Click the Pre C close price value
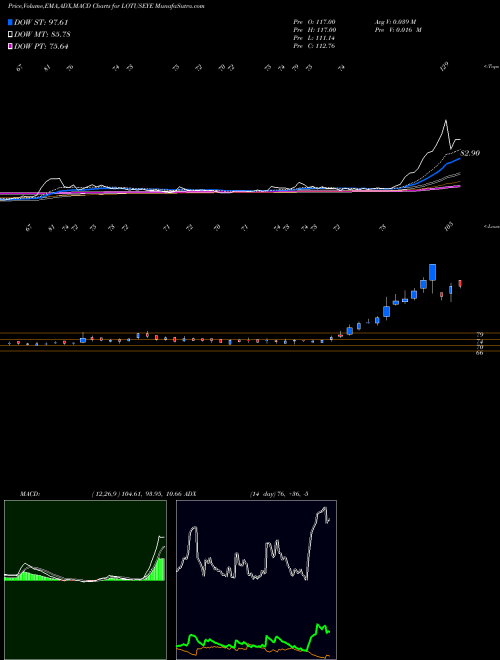The image size is (500, 660). click(314, 46)
